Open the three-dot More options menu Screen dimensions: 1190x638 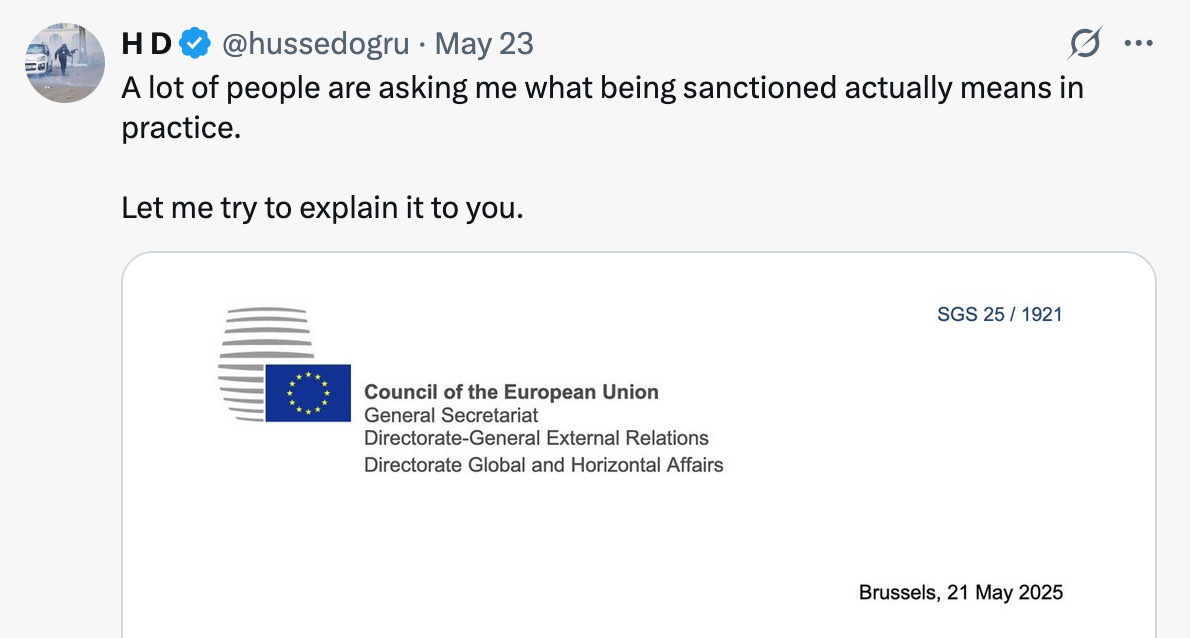click(x=1139, y=44)
